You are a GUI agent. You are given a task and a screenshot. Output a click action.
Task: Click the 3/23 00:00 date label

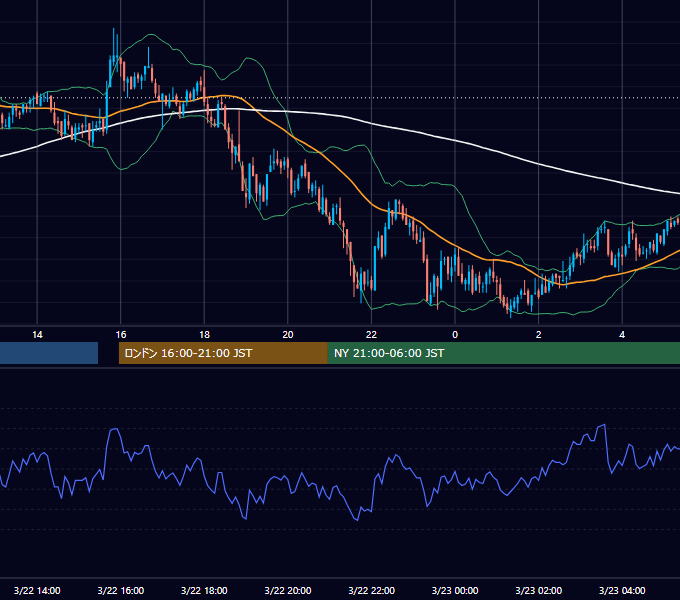pyautogui.click(x=455, y=590)
